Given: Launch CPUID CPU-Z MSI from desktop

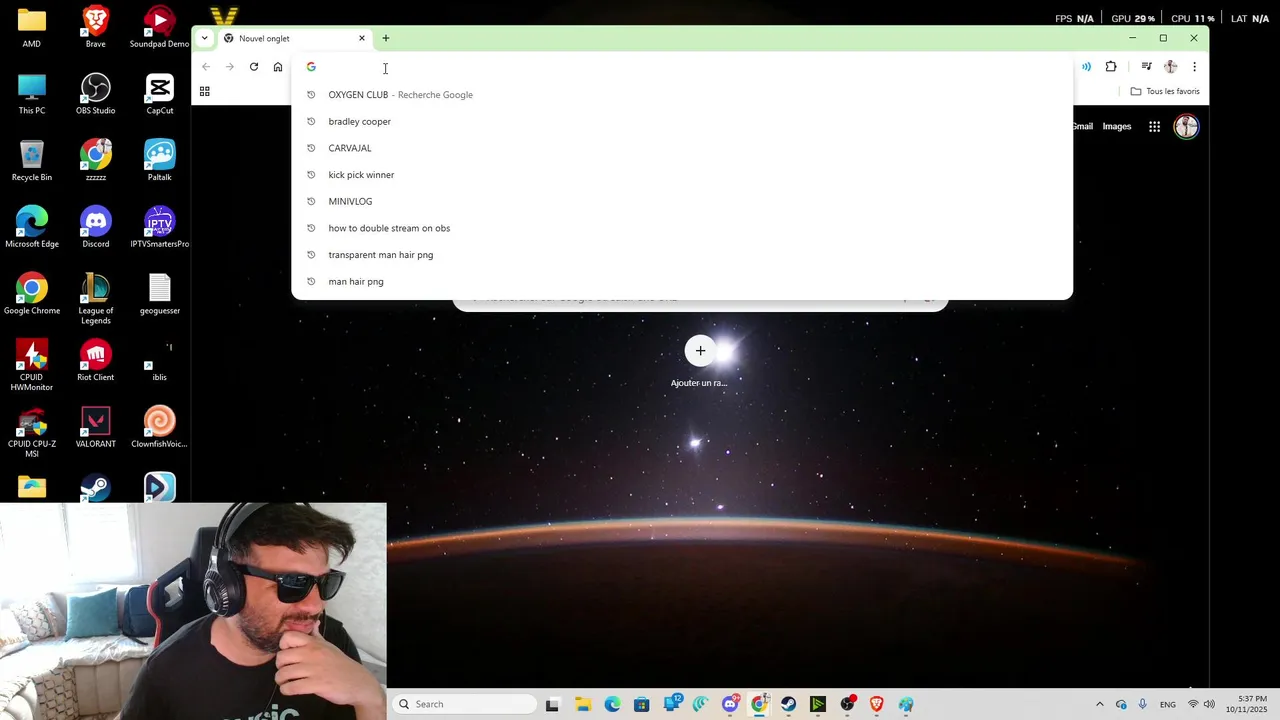Looking at the screenshot, I should click(x=32, y=432).
